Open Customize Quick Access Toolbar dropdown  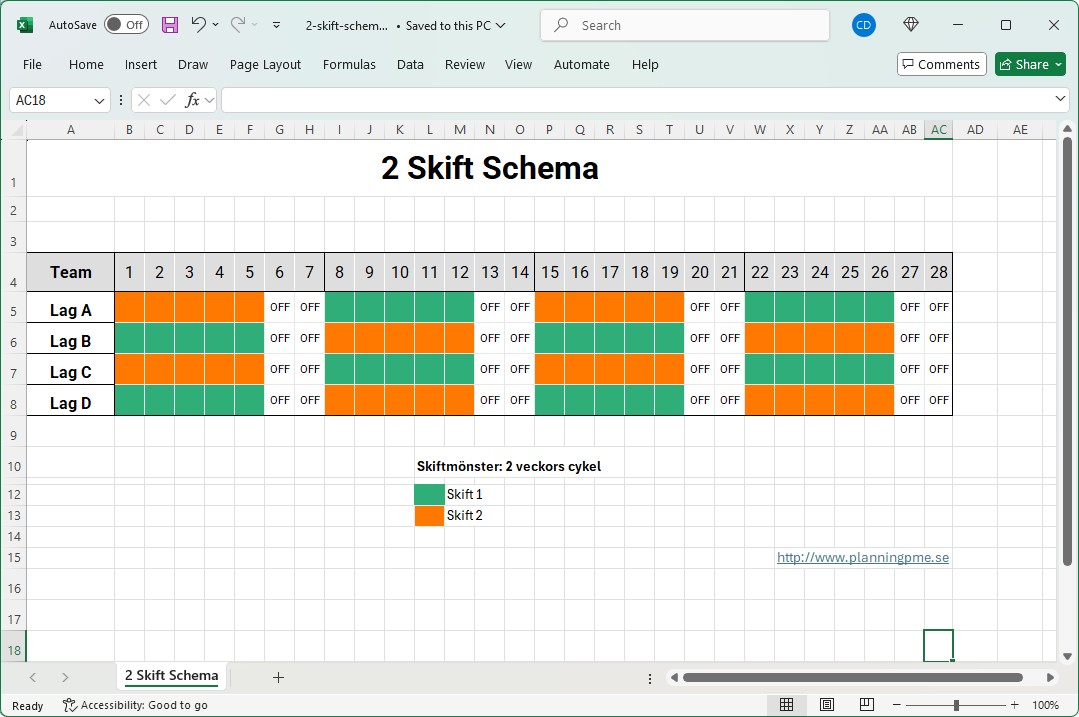(276, 25)
